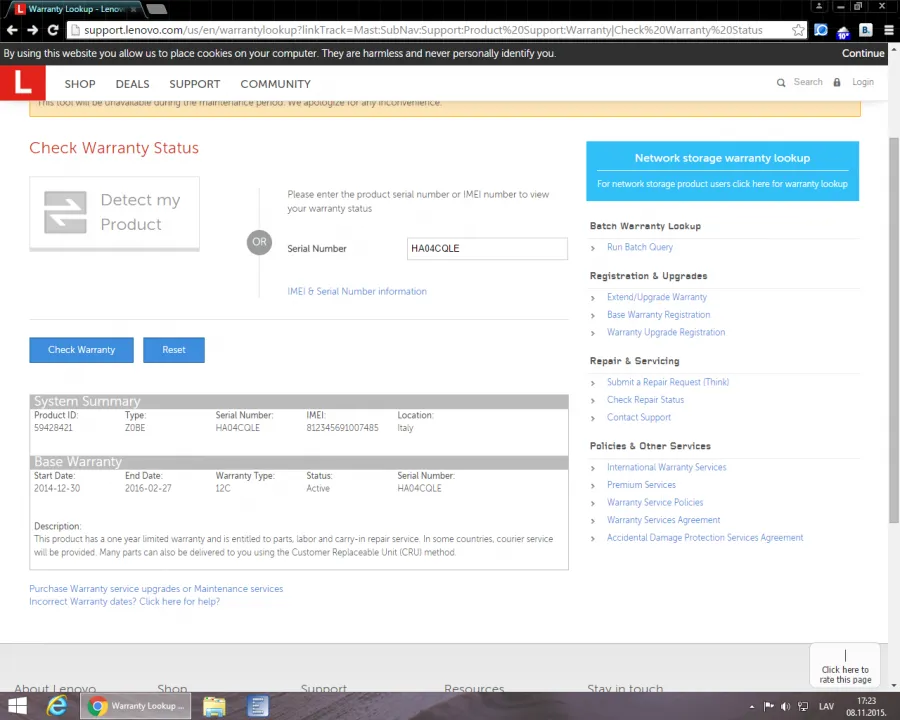Open Extend/Upgrade Warranty link
900x720 pixels.
tap(657, 297)
